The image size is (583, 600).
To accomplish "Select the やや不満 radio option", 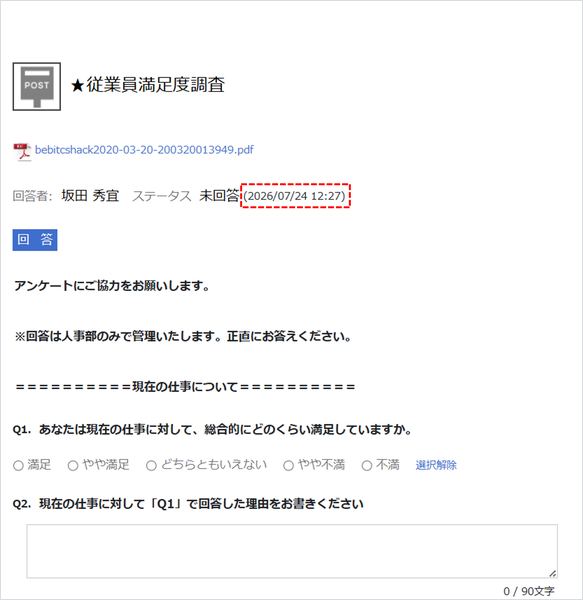I will [x=288, y=466].
